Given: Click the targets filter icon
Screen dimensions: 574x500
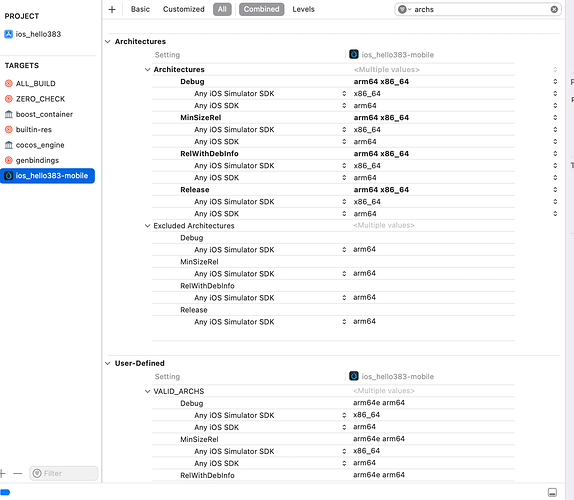Looking at the screenshot, I should click(37, 473).
